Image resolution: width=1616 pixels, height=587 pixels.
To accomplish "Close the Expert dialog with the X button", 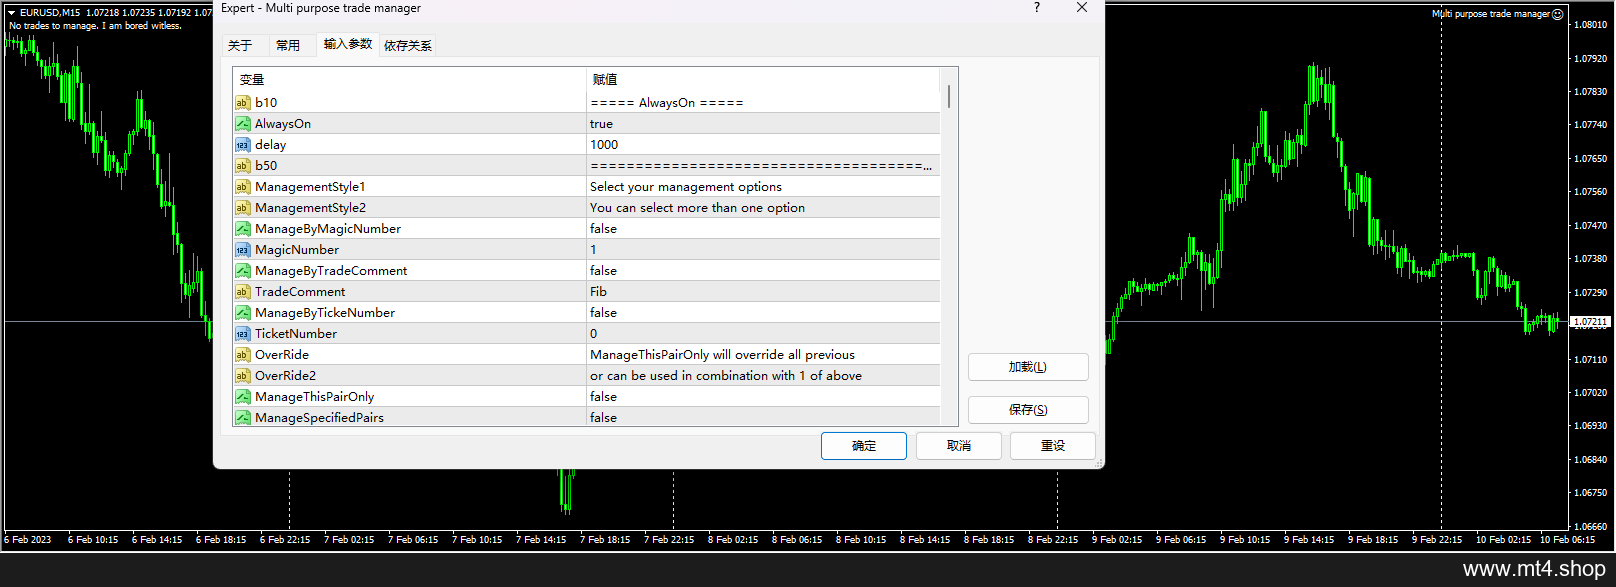I will point(1082,8).
